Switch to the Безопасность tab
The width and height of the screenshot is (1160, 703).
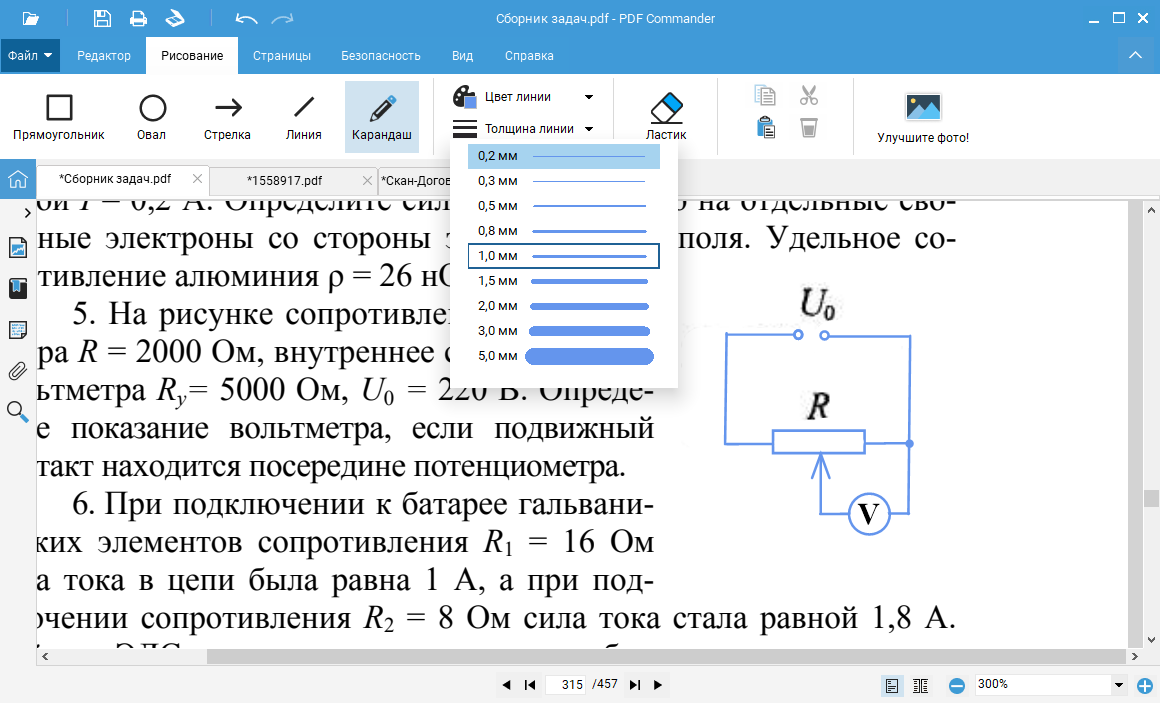point(380,56)
